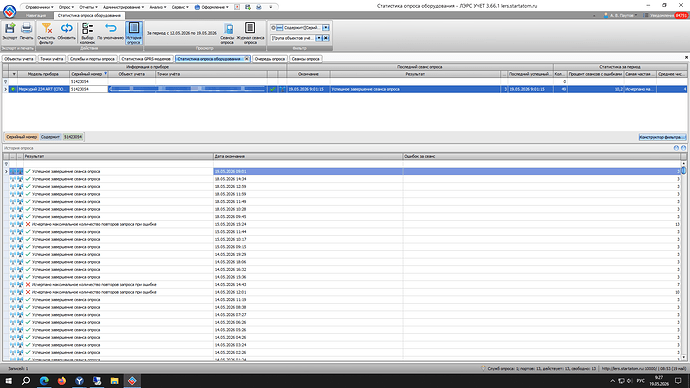Image resolution: width=690 pixels, height=388 pixels.
Task: Open the Справочники menu
Action: [x=39, y=7]
